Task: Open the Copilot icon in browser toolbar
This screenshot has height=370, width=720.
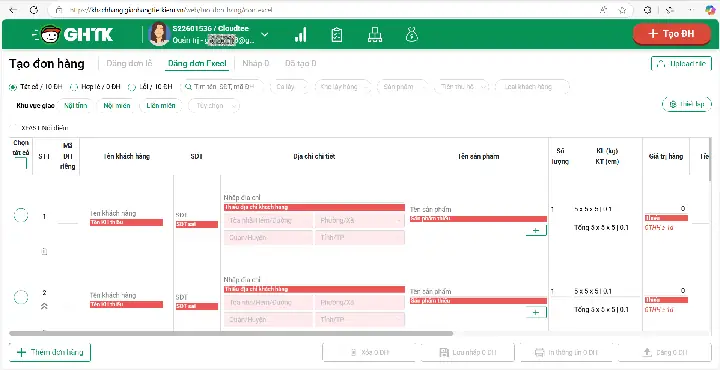Action: click(710, 10)
